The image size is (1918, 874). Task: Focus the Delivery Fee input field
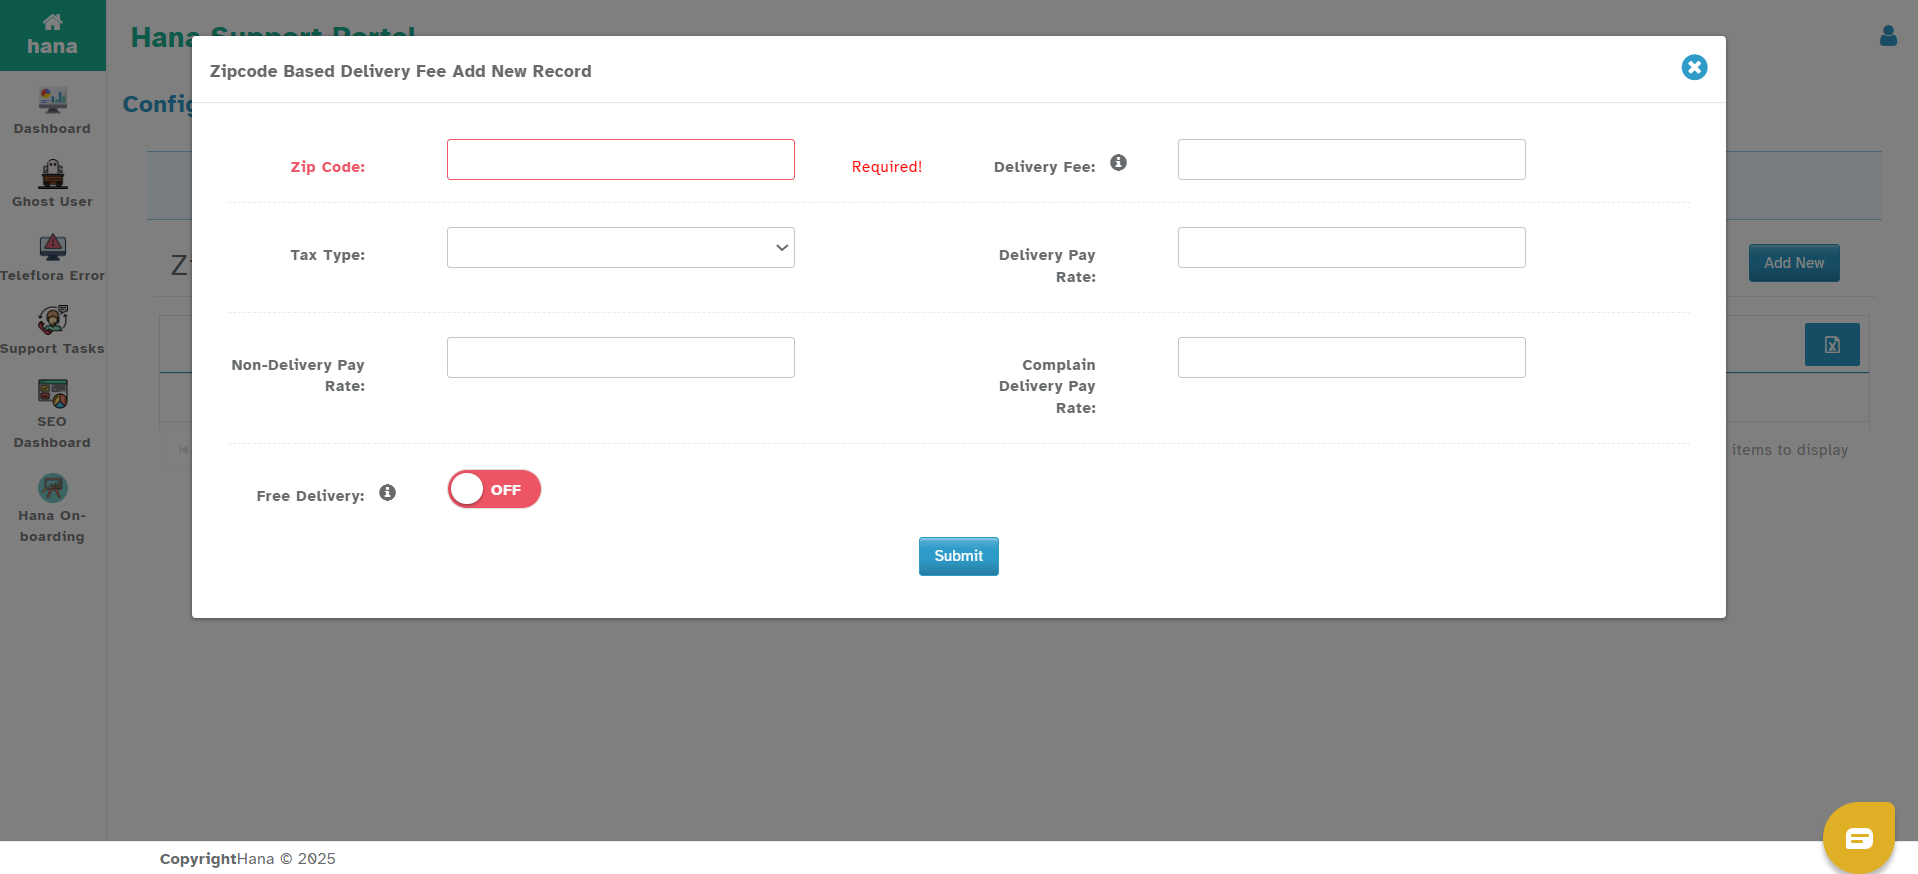1352,159
